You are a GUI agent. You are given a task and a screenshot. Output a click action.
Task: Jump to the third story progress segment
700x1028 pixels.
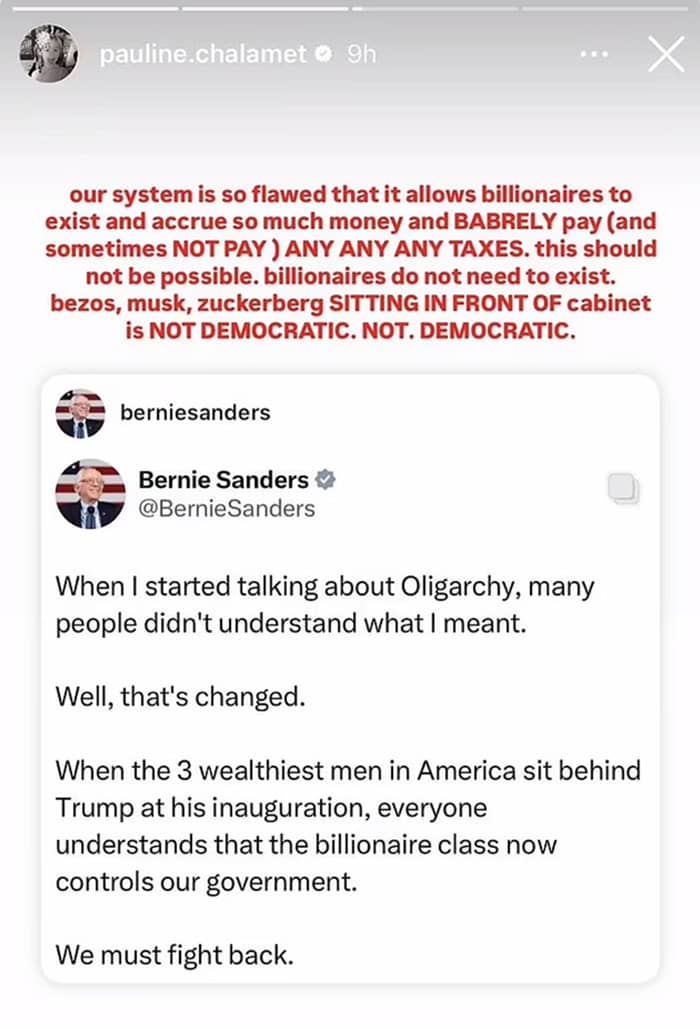tap(436, 8)
